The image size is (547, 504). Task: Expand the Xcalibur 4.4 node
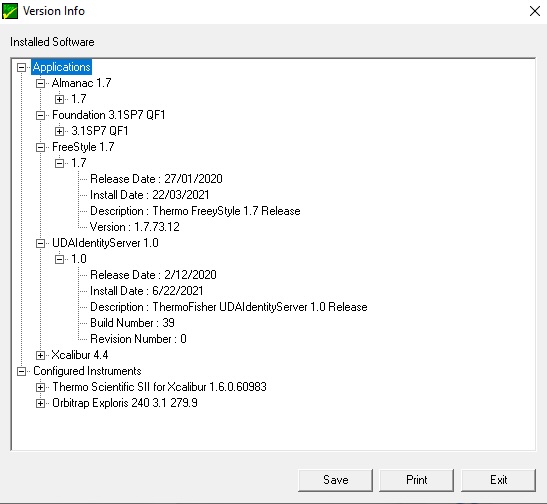pyautogui.click(x=40, y=355)
